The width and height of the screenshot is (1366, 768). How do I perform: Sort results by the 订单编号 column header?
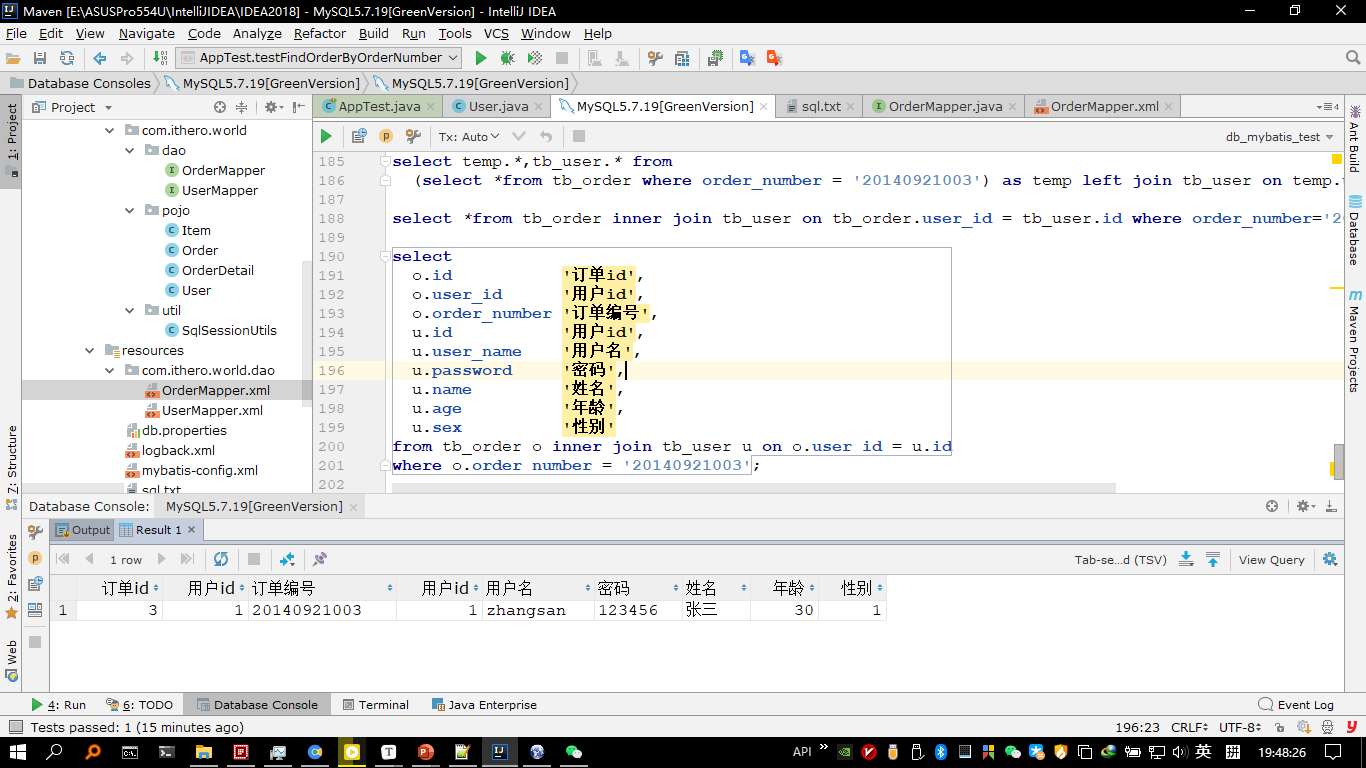coord(322,588)
